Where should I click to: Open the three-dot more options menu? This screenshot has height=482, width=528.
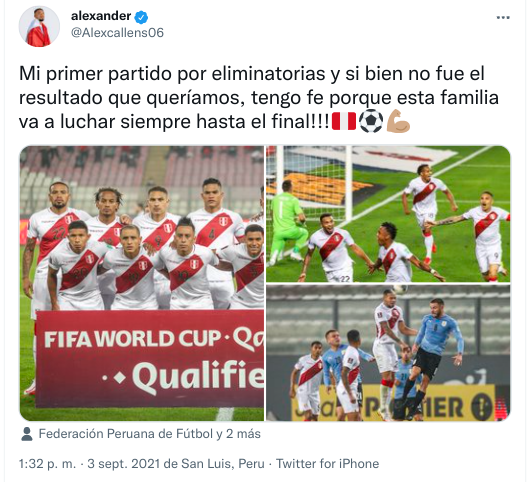[503, 18]
